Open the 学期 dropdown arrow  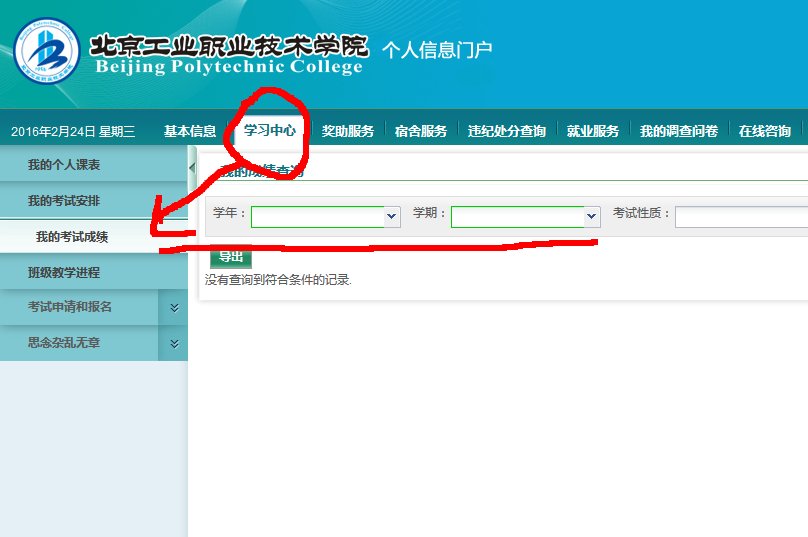click(x=592, y=216)
